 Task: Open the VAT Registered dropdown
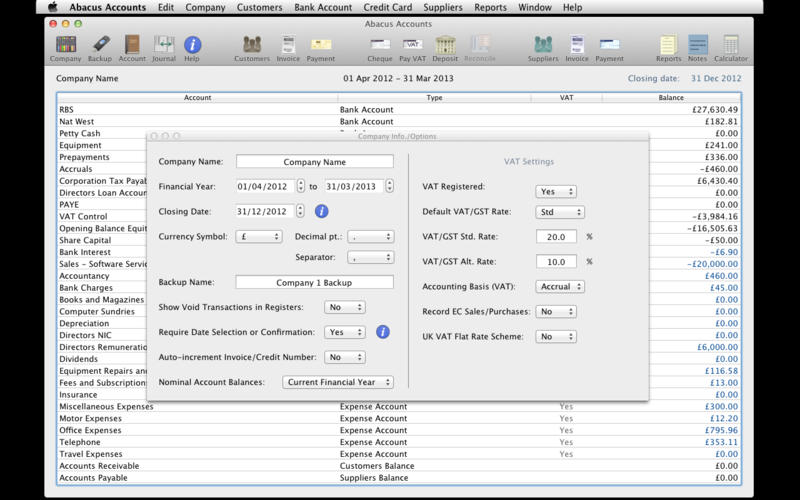point(557,190)
